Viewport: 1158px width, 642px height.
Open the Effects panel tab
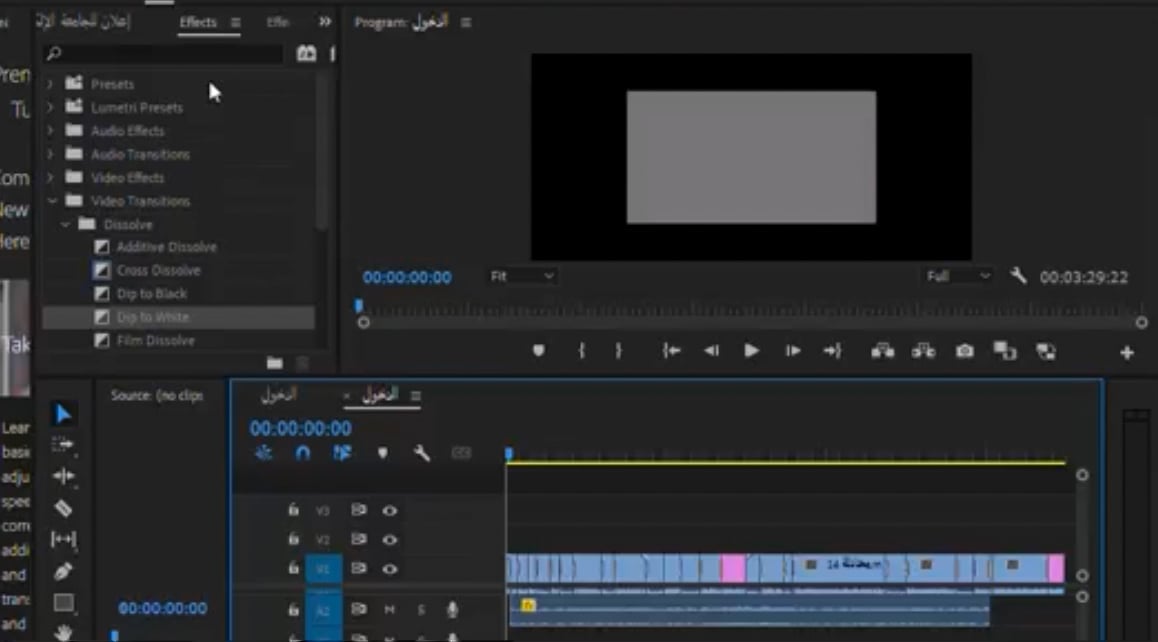point(198,22)
